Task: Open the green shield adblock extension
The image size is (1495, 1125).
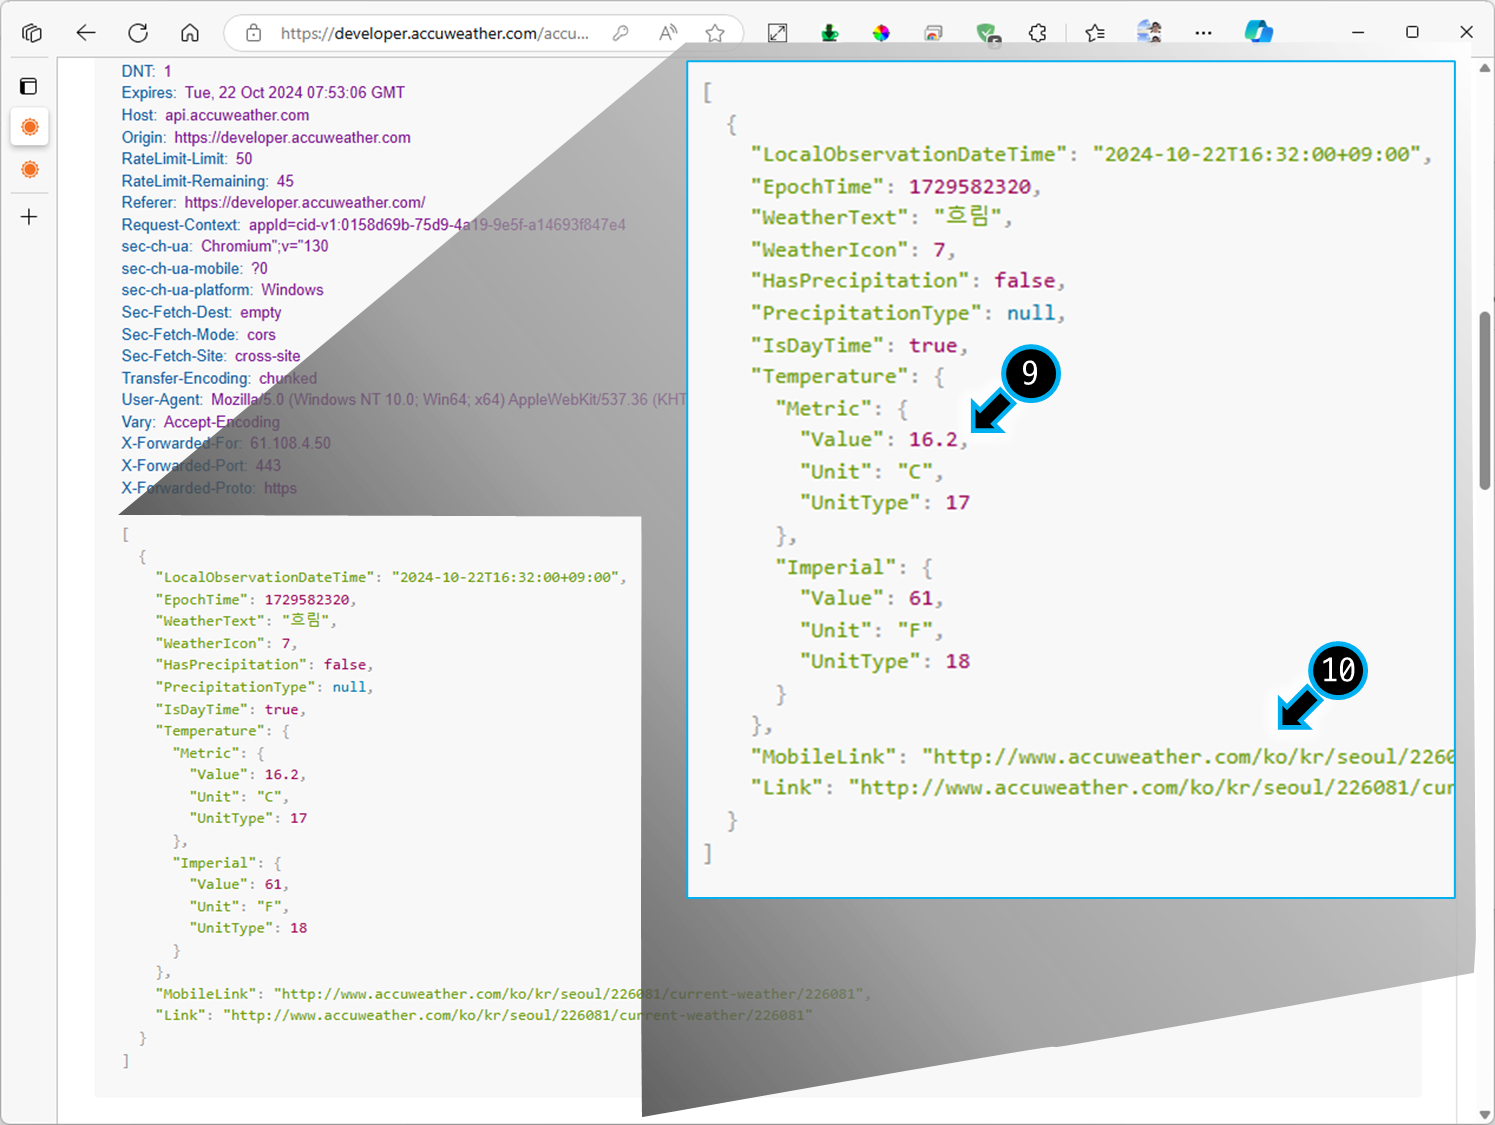Action: (x=987, y=34)
